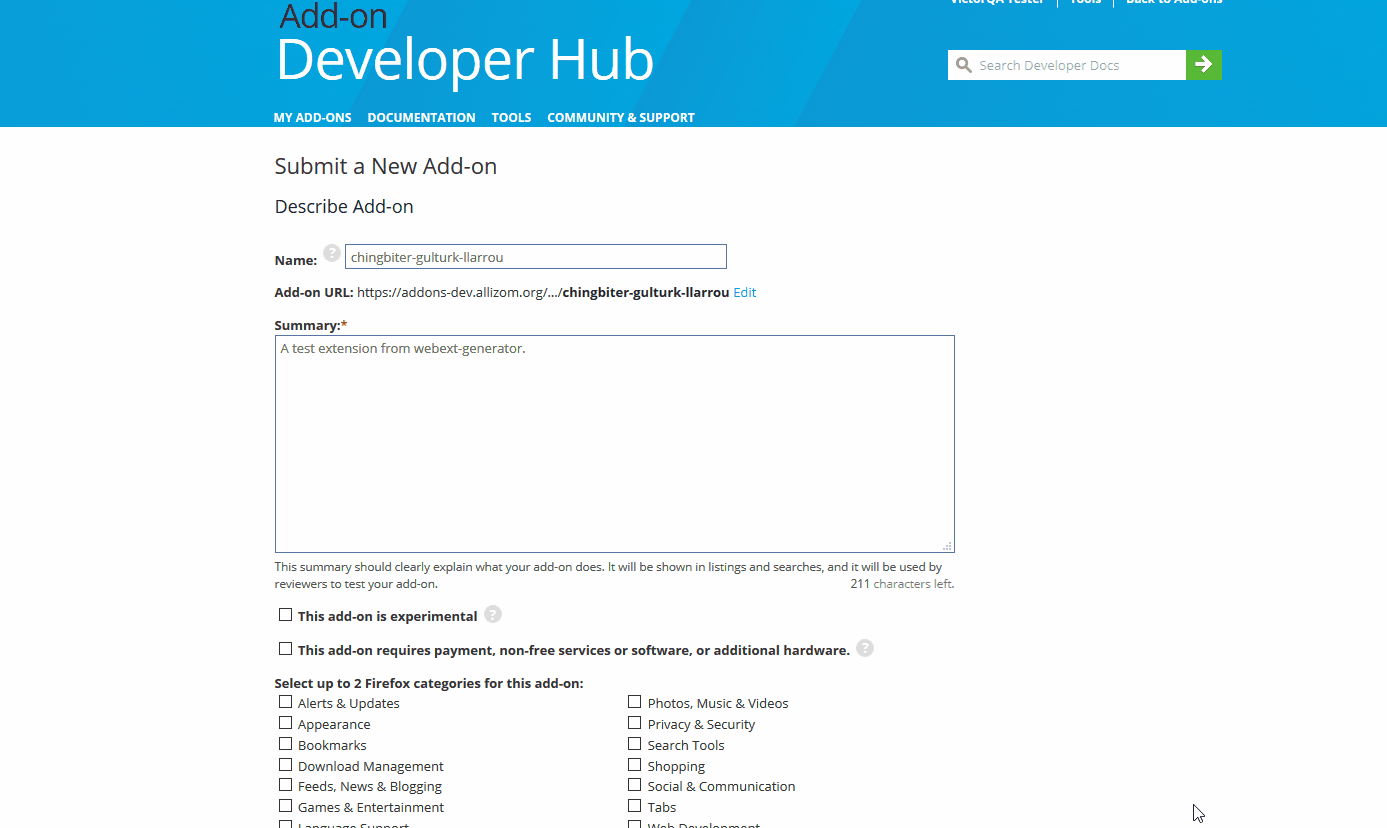This screenshot has width=1387, height=828.
Task: Open the COMMUNITY & SUPPORT section
Action: 620,117
